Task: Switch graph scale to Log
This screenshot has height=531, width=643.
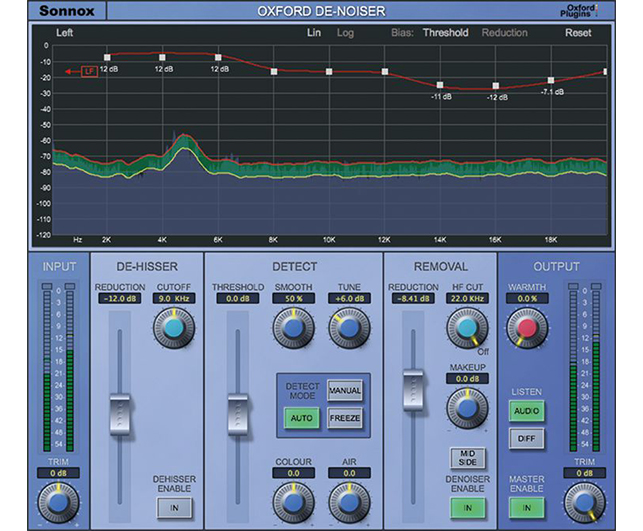Action: click(345, 33)
